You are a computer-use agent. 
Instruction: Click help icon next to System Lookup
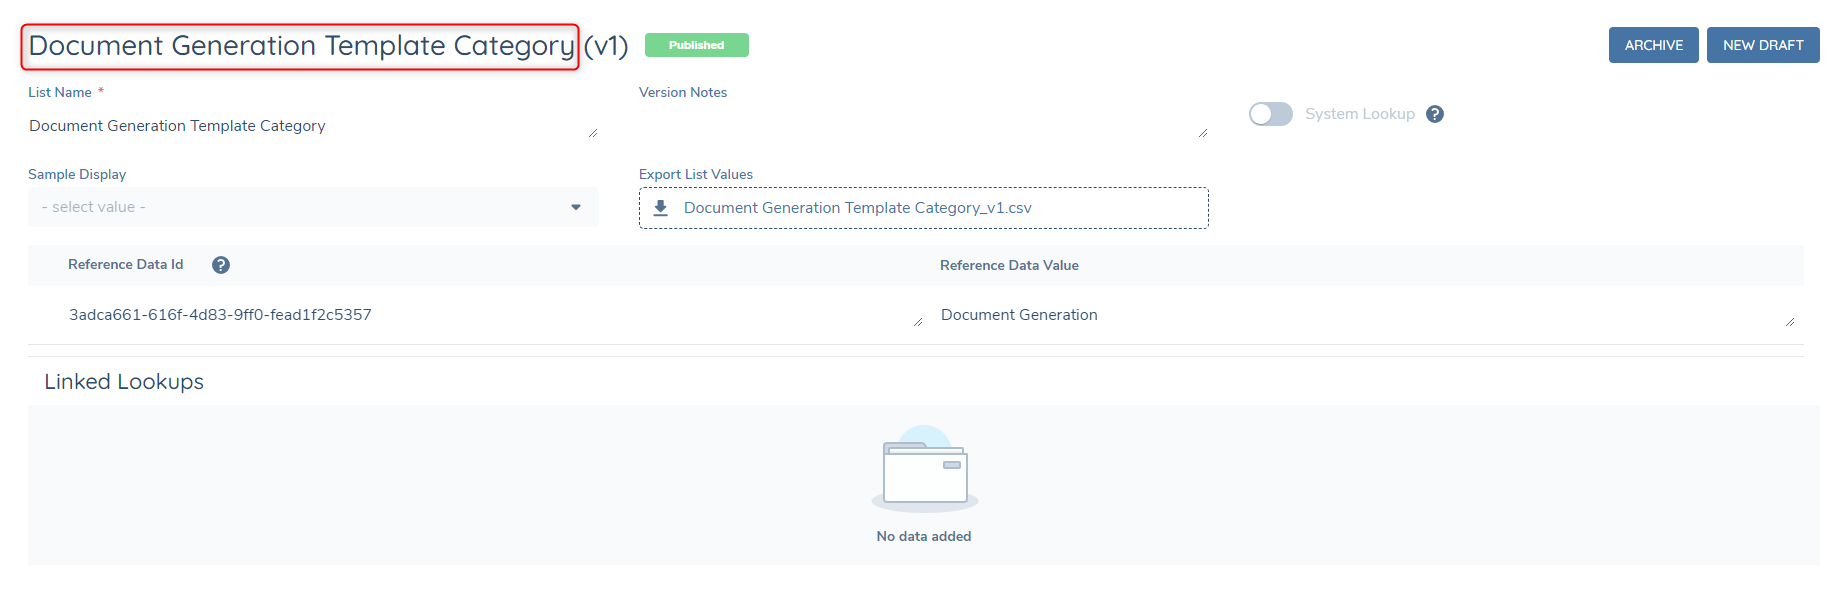[1434, 114]
